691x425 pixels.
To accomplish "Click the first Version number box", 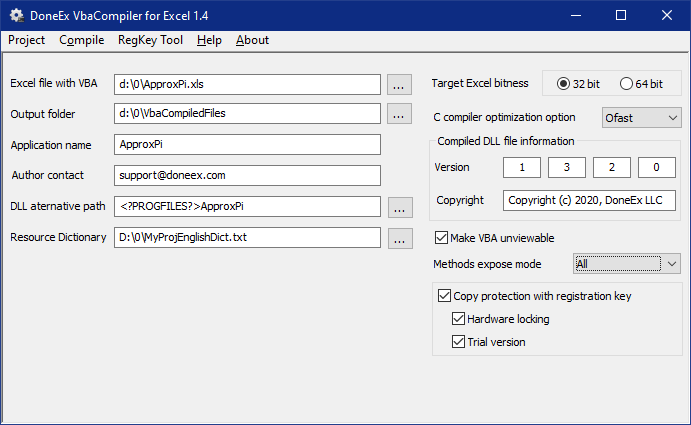I will tap(522, 168).
